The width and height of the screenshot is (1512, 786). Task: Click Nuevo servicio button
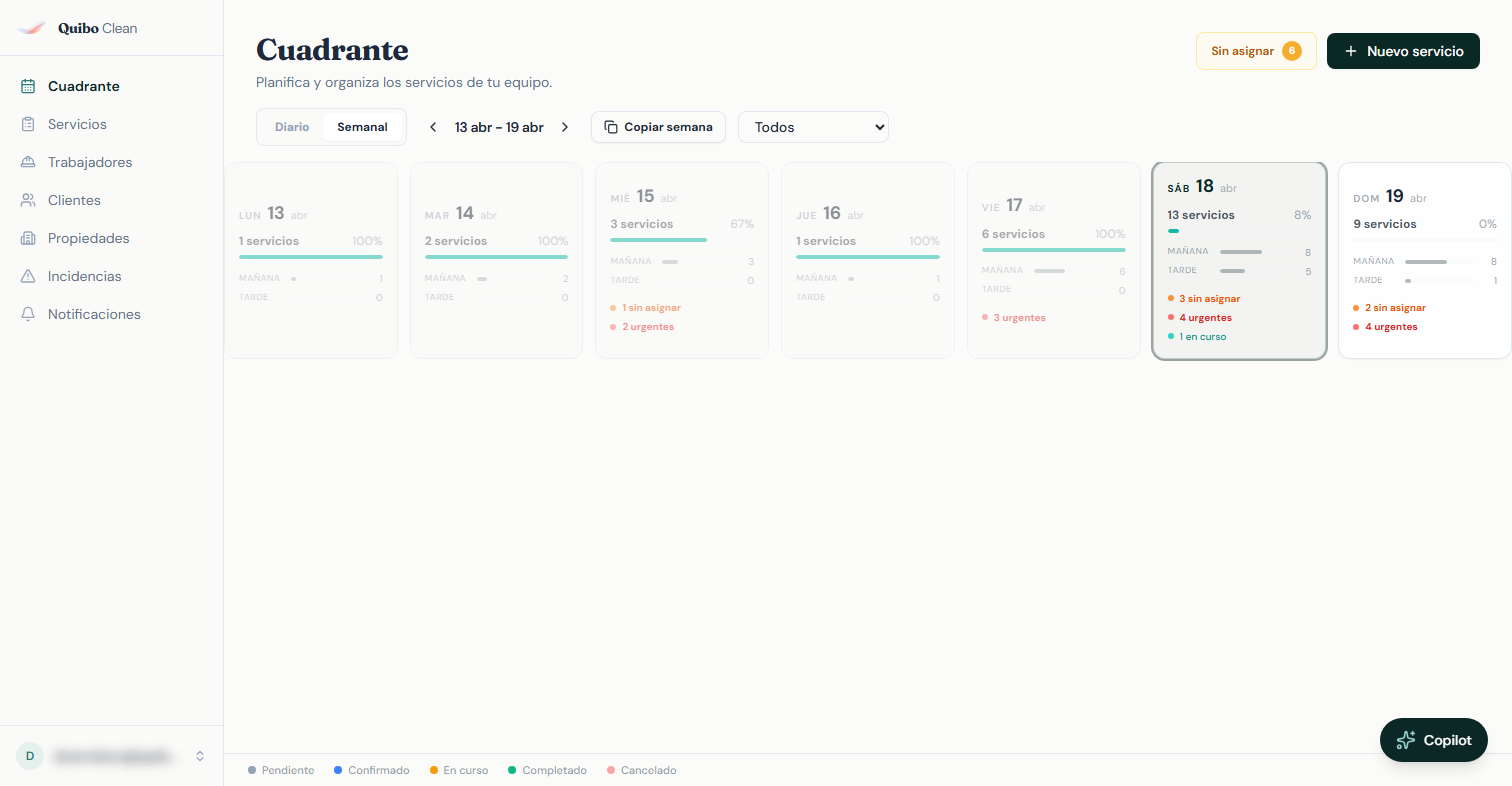pyautogui.click(x=1403, y=51)
